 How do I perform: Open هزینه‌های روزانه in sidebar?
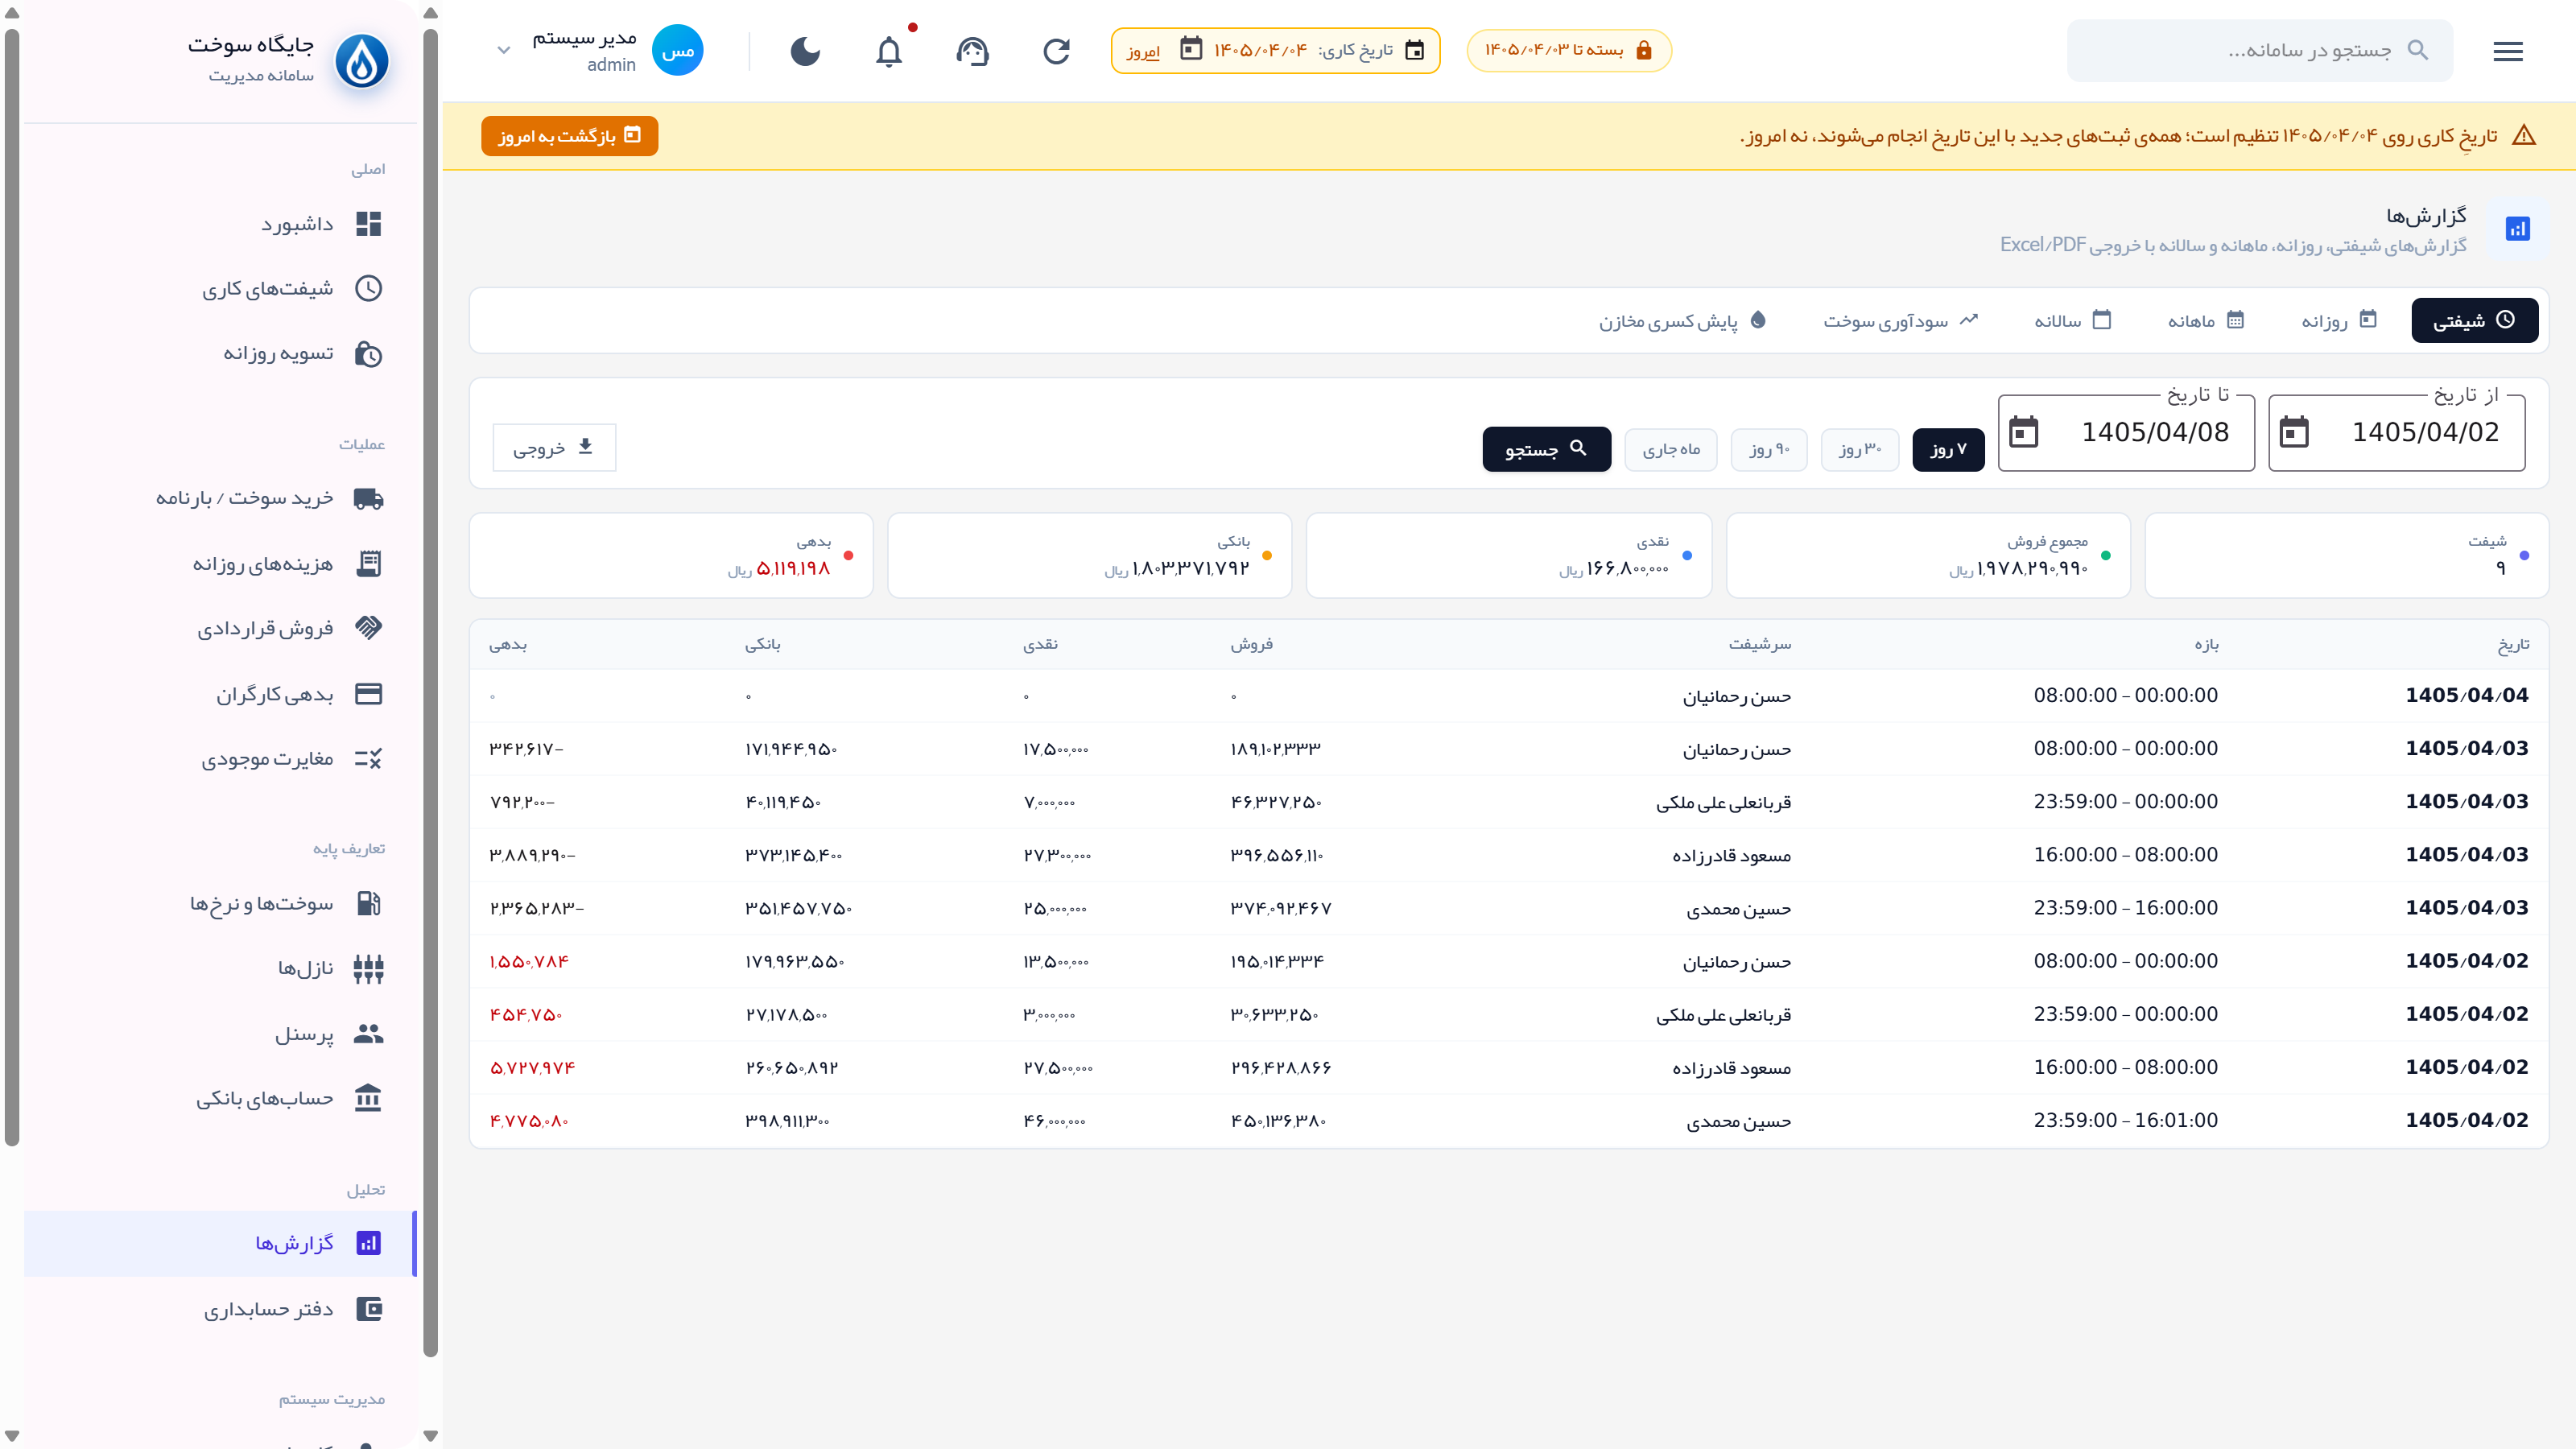tap(220, 563)
